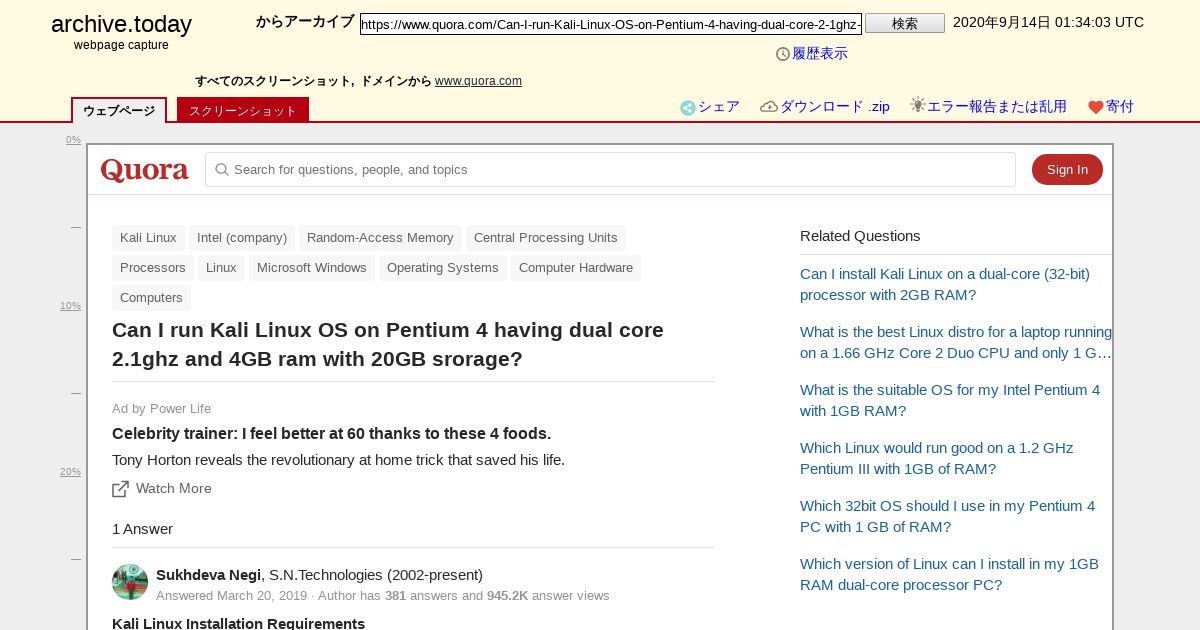Select the Random-Access Memory topic tag
Image resolution: width=1200 pixels, height=630 pixels.
tap(380, 238)
